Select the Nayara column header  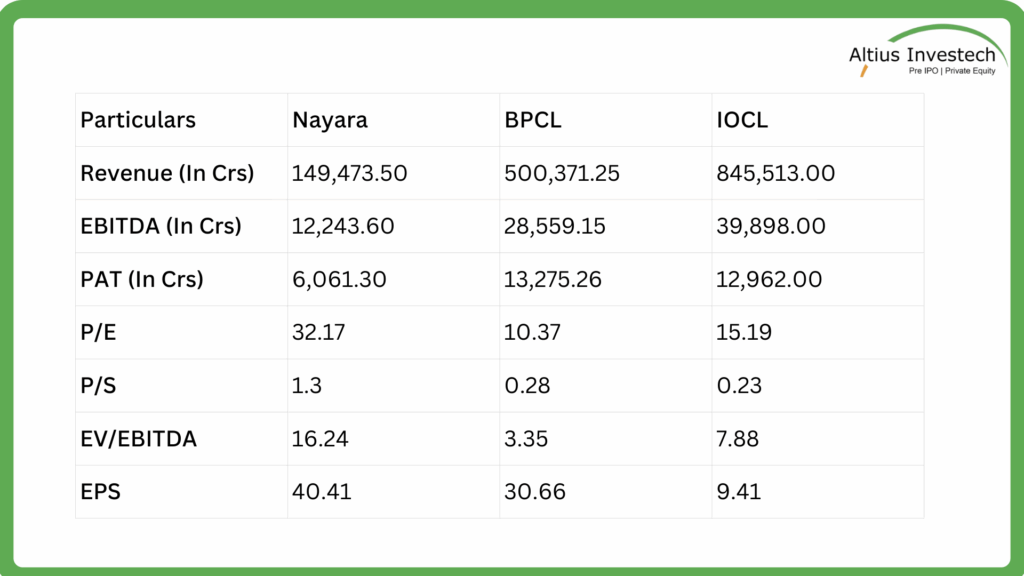(x=330, y=120)
